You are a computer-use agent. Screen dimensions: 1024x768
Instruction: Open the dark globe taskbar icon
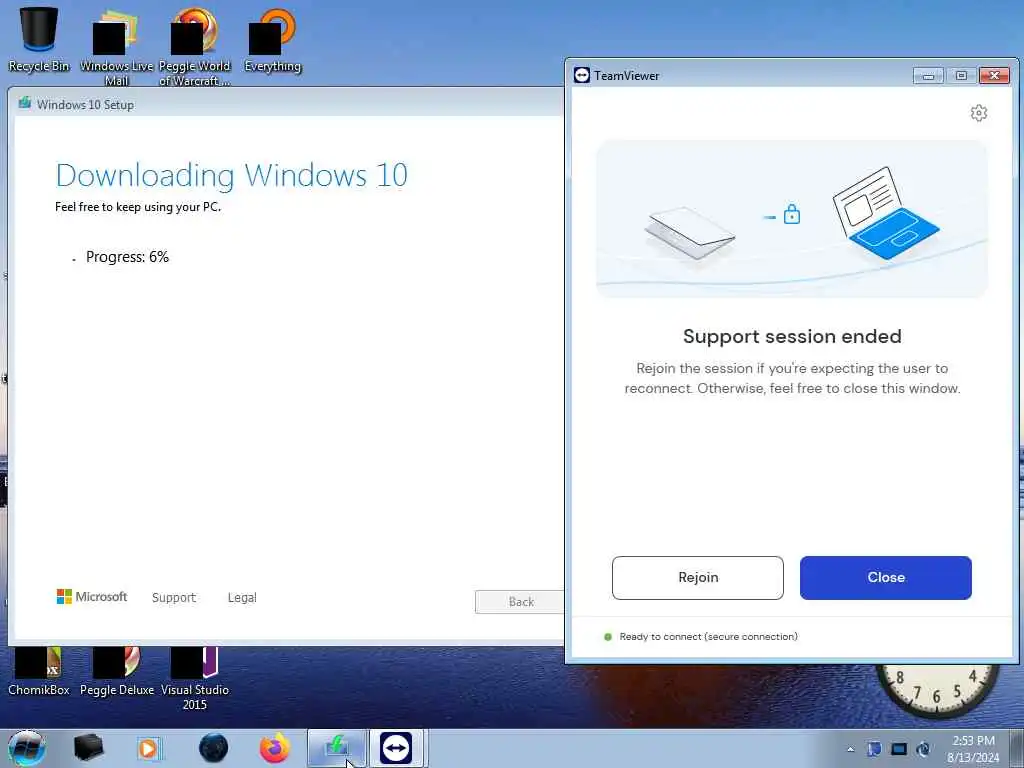214,748
